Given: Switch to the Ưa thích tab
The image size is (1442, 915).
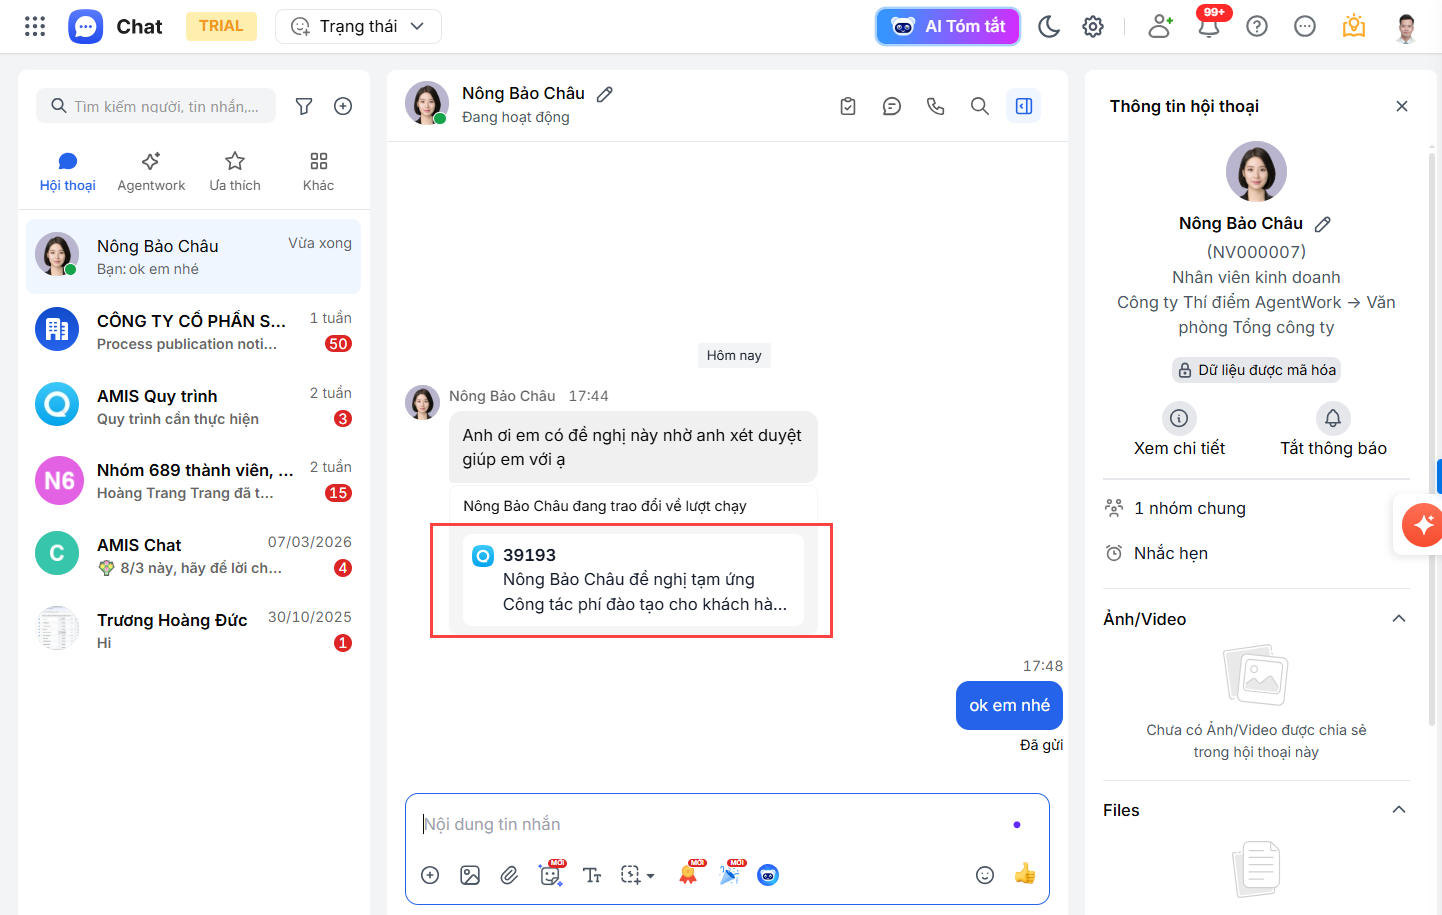Looking at the screenshot, I should [235, 172].
